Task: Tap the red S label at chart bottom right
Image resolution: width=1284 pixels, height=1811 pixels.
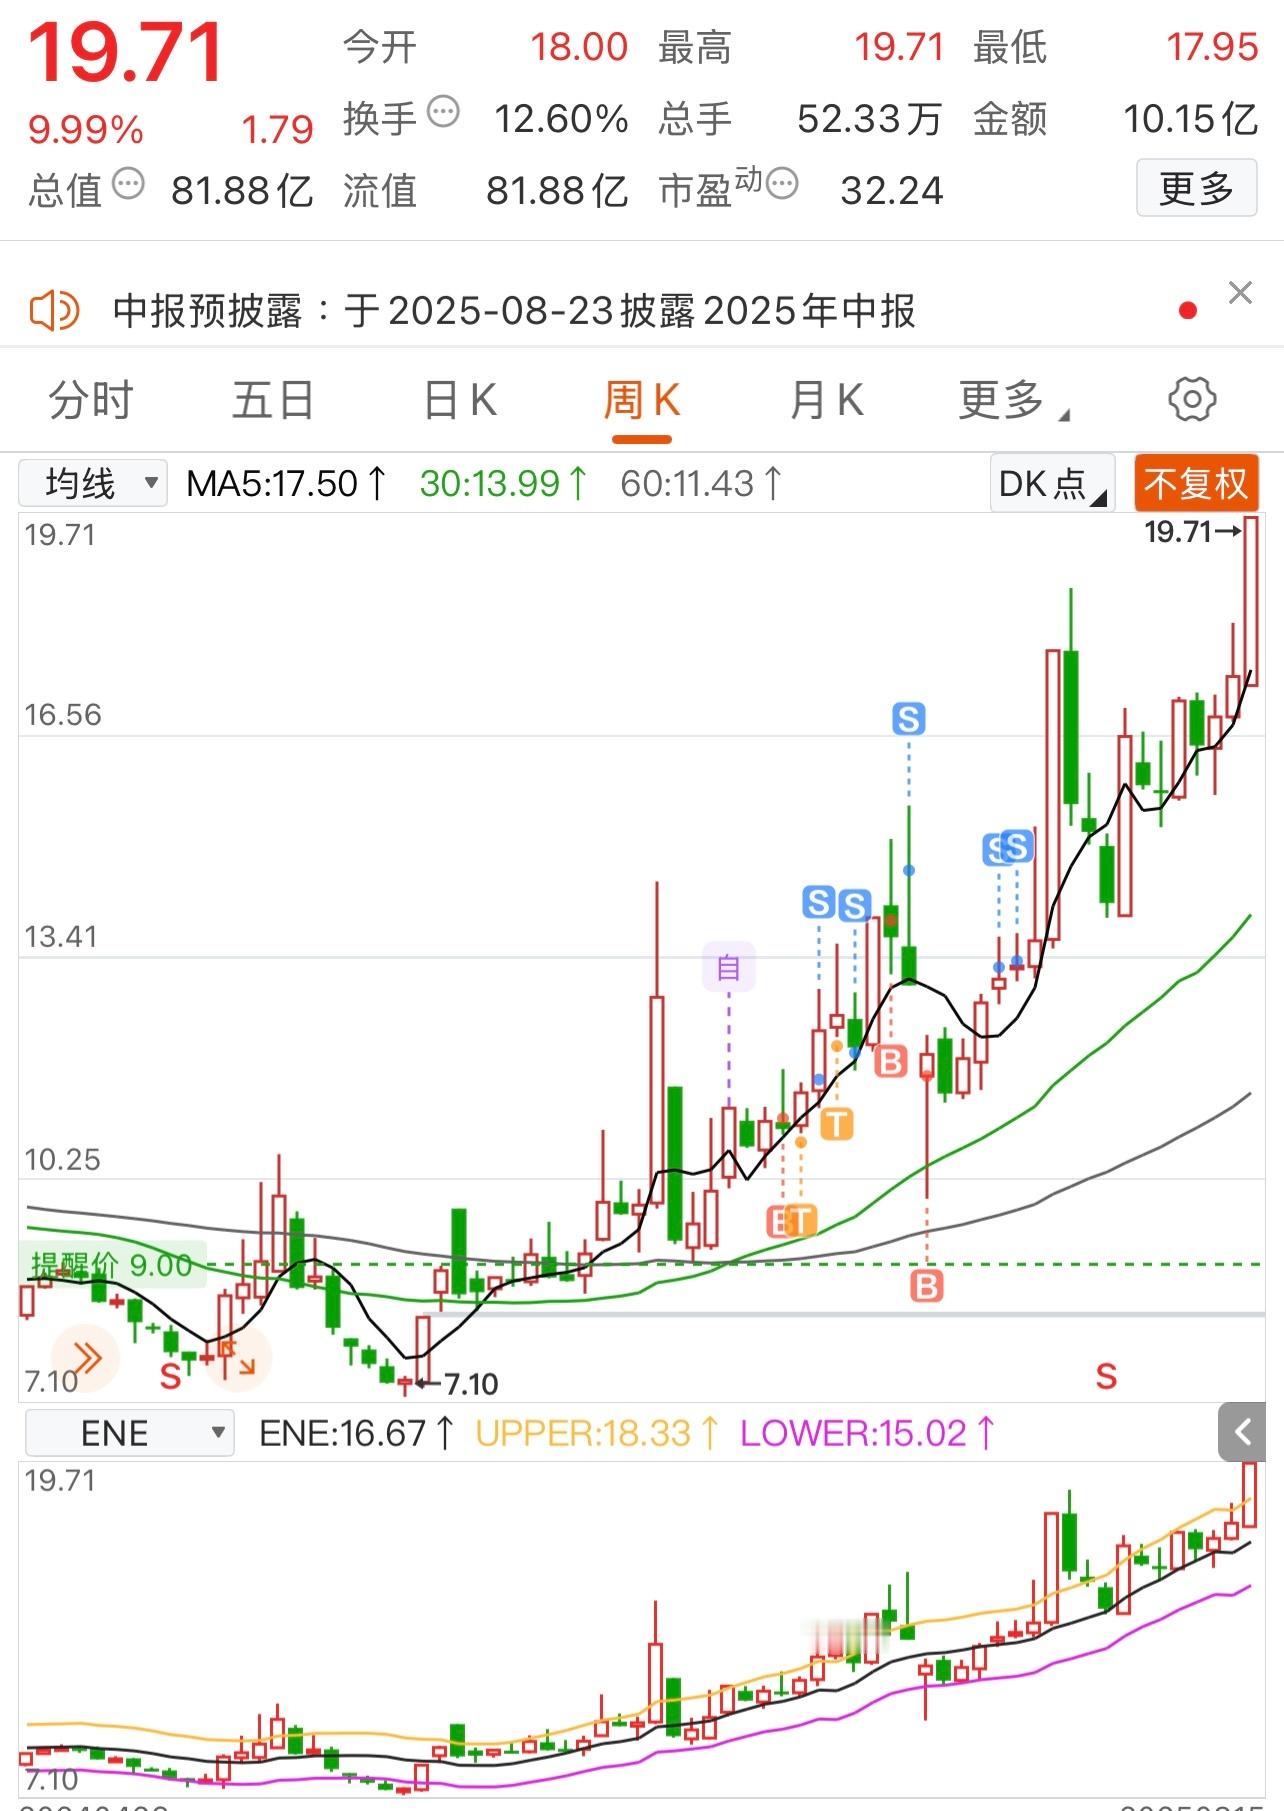Action: pos(1106,1376)
